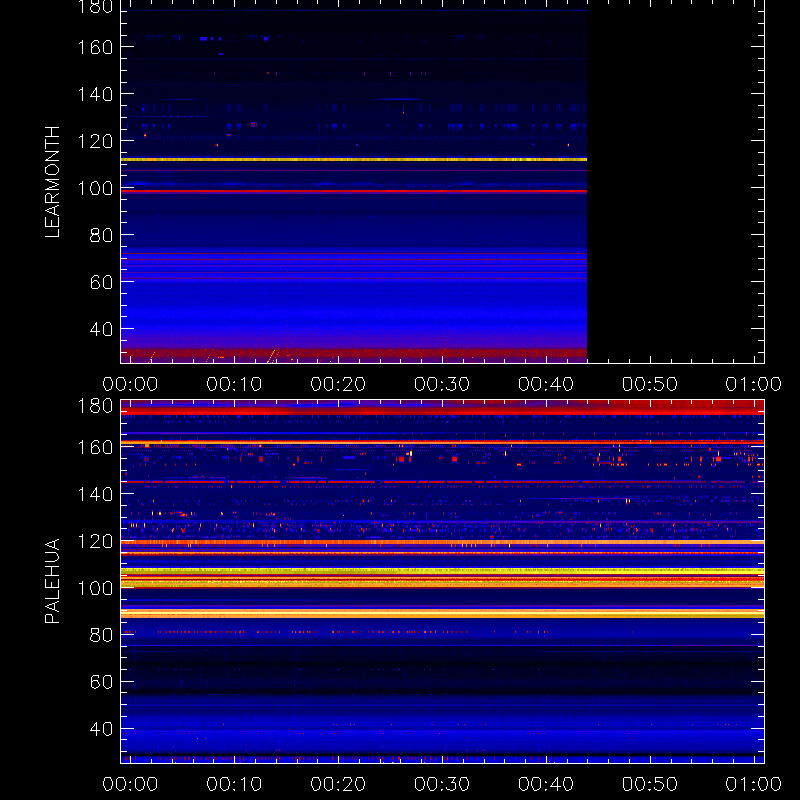This screenshot has width=800, height=800.
Task: Click the red band atop PALEHUA spectrogram
Action: (442, 409)
